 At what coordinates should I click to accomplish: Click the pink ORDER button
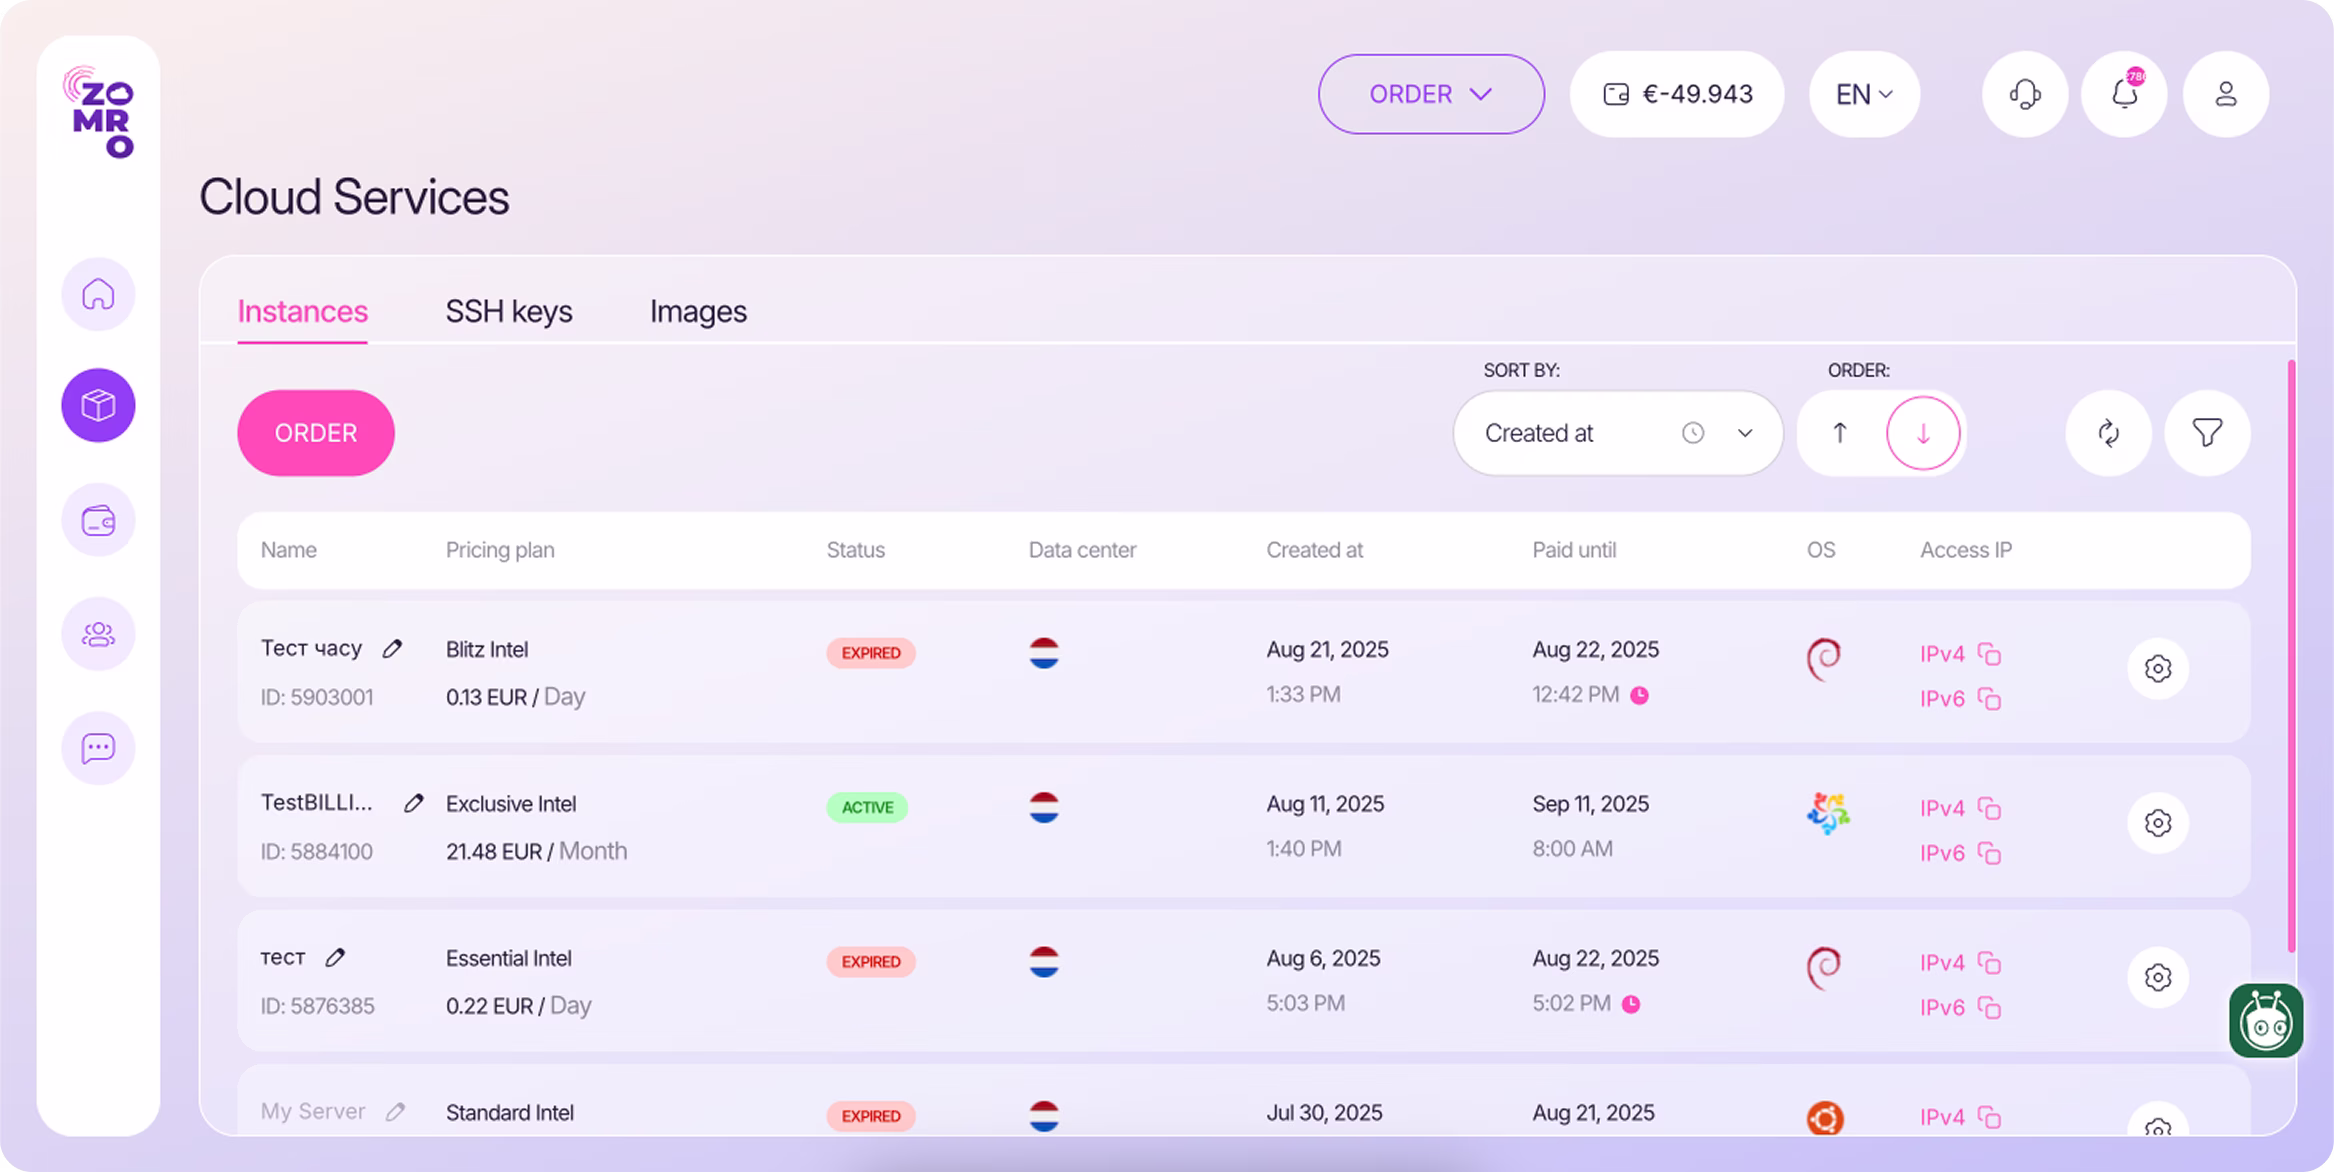click(x=315, y=433)
